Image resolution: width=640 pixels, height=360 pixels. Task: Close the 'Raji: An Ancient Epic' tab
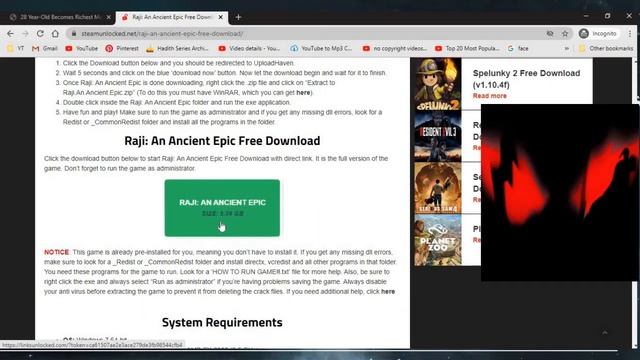[220, 17]
